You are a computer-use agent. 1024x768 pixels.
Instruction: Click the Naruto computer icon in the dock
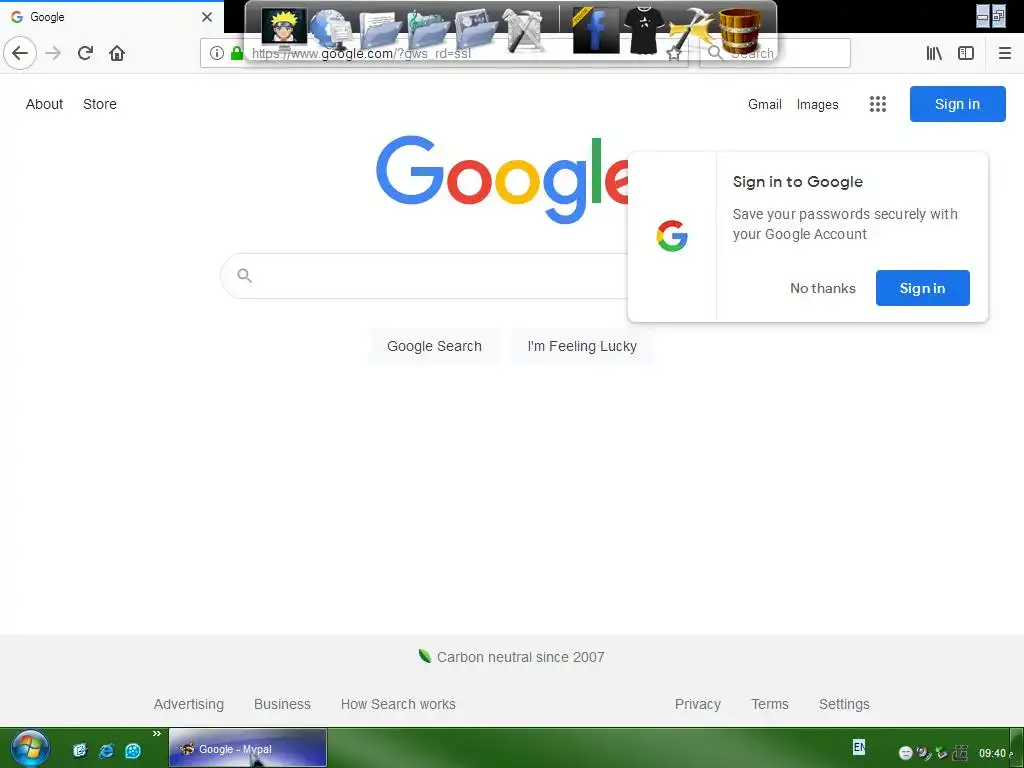pyautogui.click(x=283, y=29)
